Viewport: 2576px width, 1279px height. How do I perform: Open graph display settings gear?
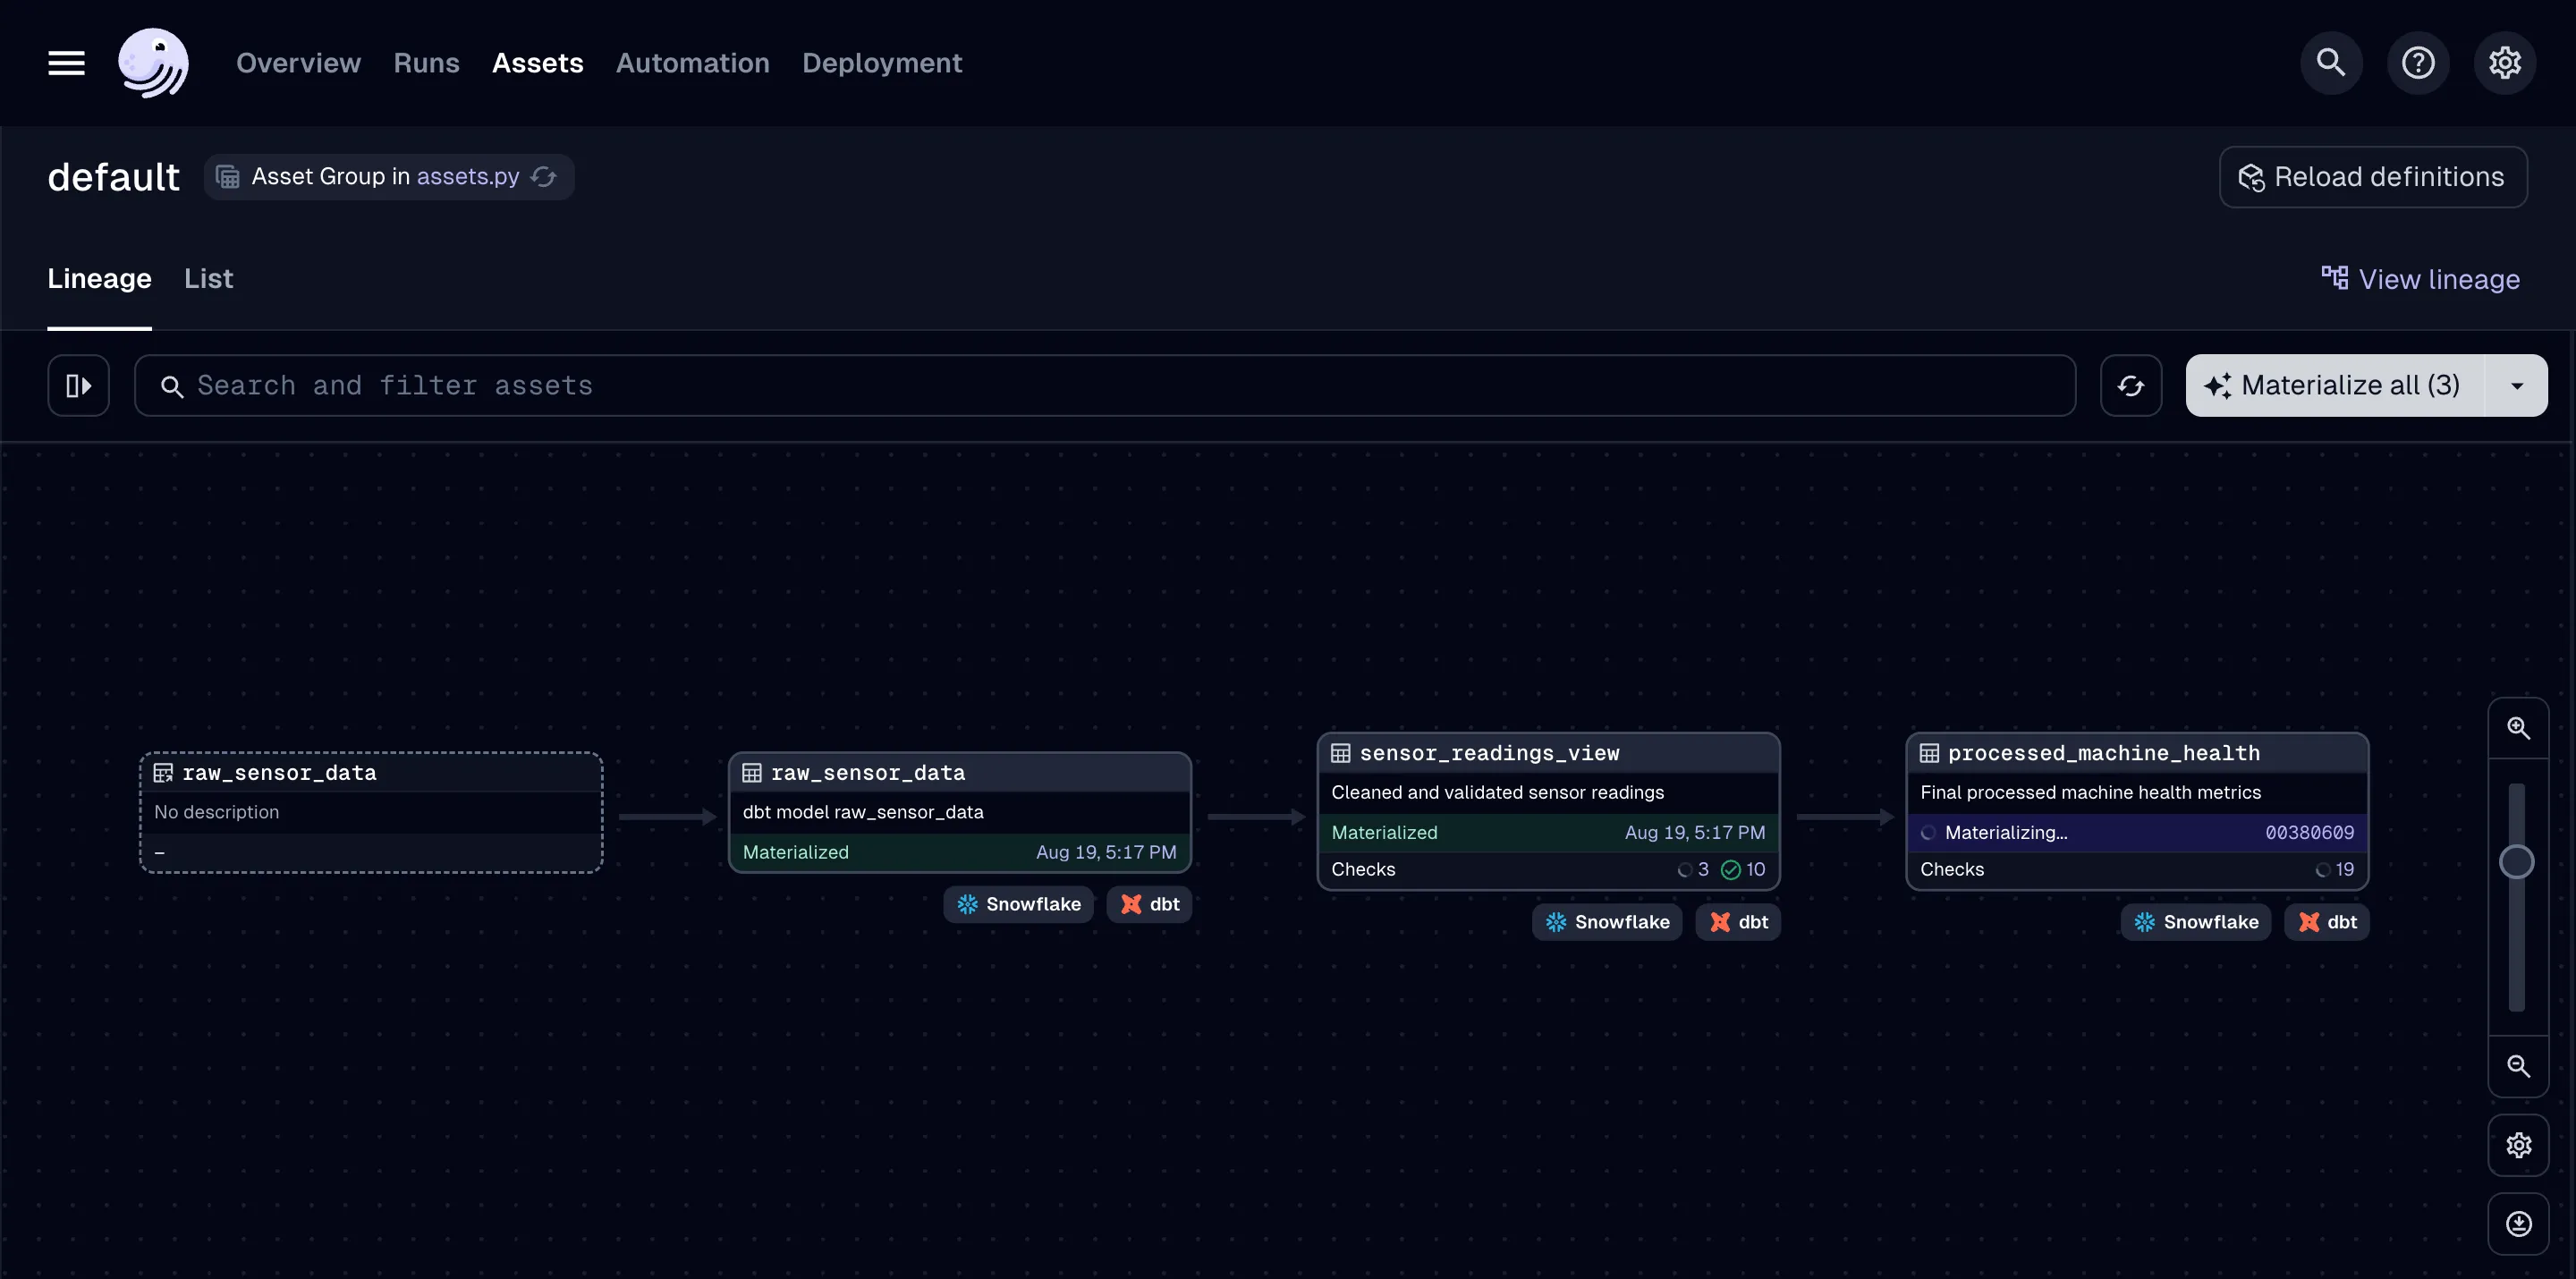pos(2519,1146)
